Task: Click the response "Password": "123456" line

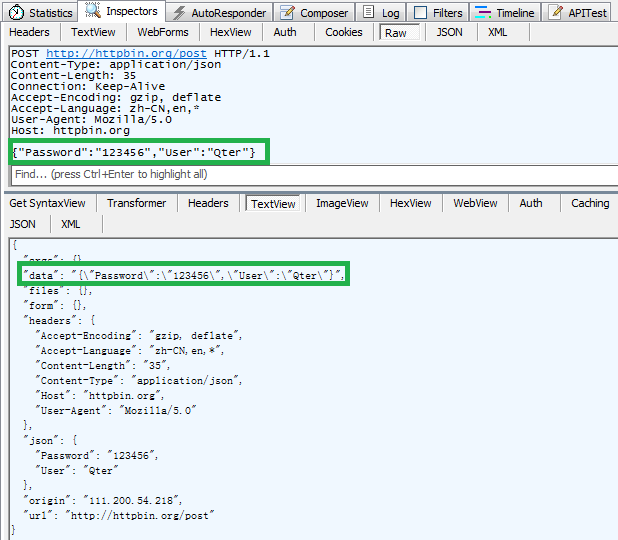Action: tap(97, 455)
